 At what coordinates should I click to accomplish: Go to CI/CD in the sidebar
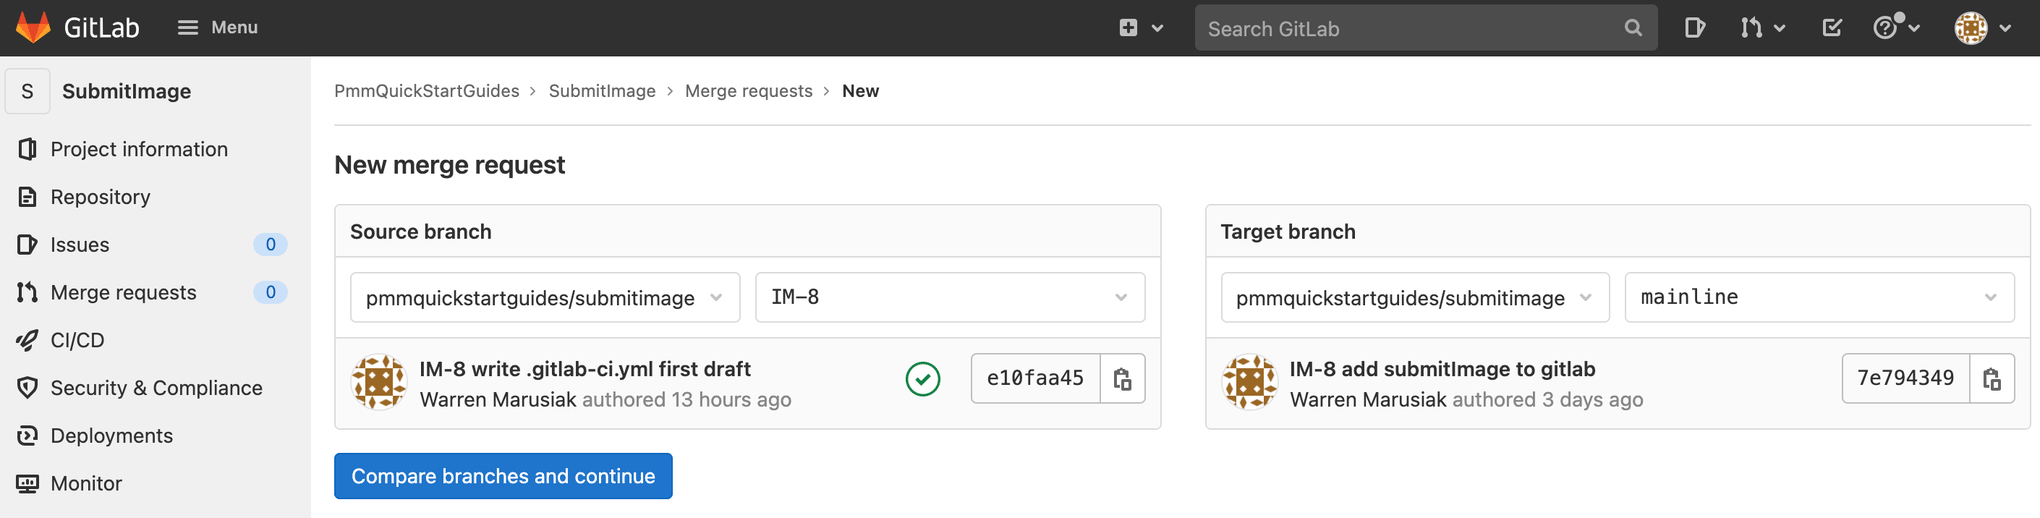[x=77, y=340]
